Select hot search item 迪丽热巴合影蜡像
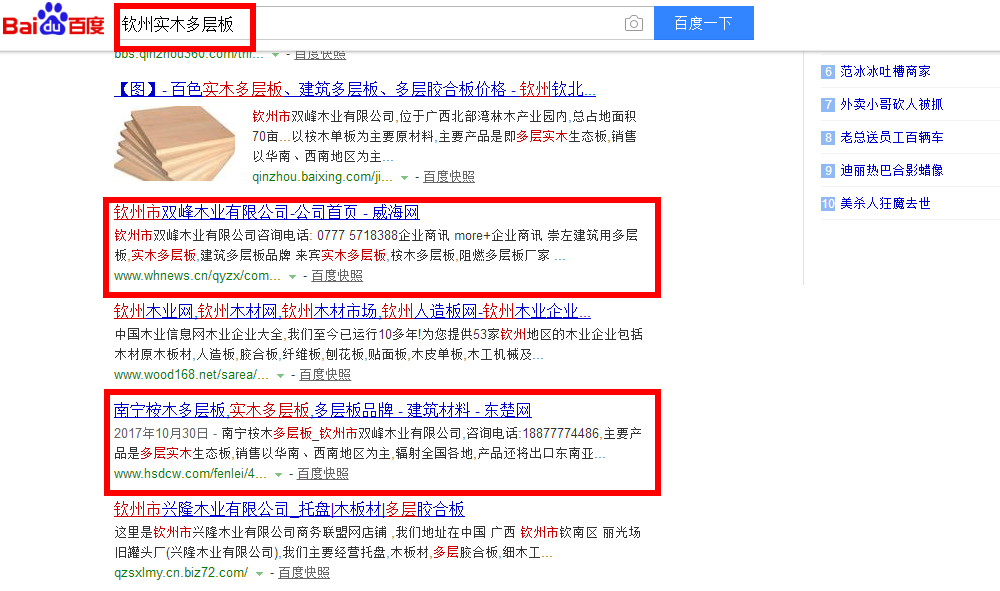 click(x=892, y=170)
